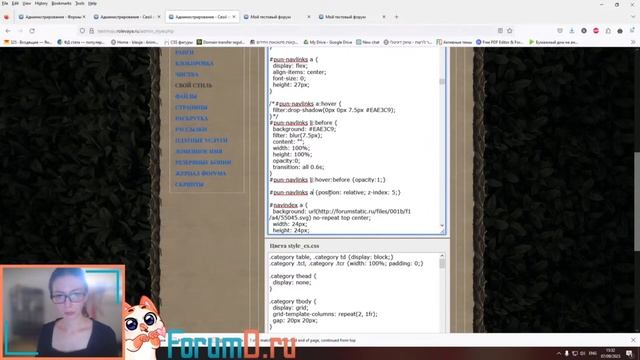Viewport: 640px width, 360px height.
Task: Open new tab with plus button
Action: pos(396,17)
